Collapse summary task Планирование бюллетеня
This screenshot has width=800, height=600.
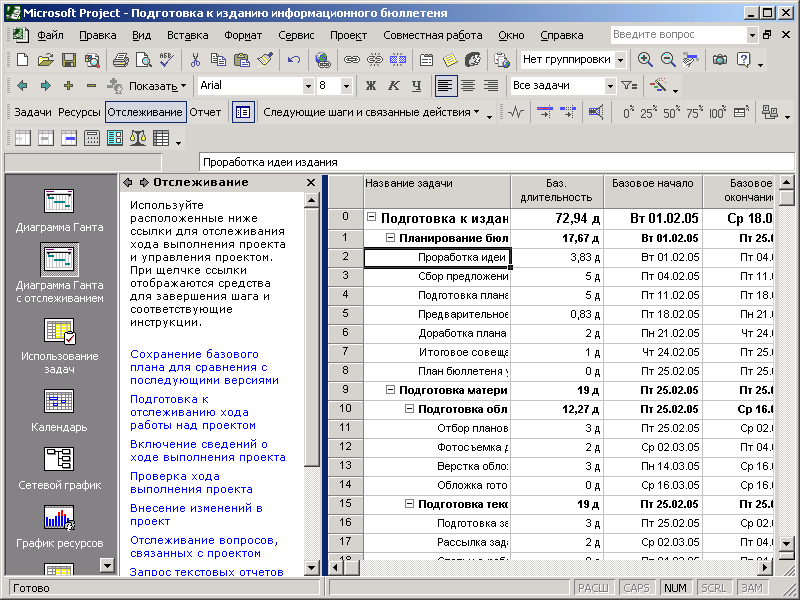coord(390,237)
